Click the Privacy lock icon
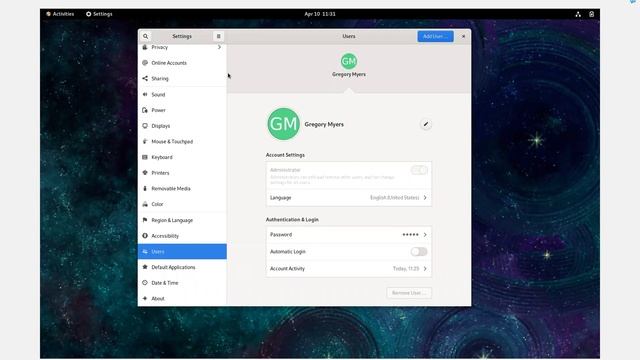 [145, 47]
